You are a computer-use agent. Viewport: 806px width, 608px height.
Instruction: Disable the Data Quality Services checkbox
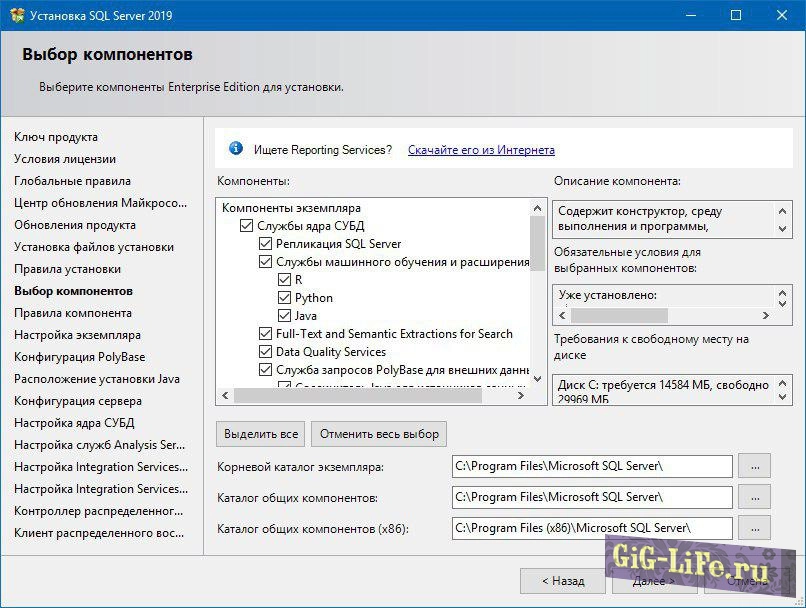265,352
